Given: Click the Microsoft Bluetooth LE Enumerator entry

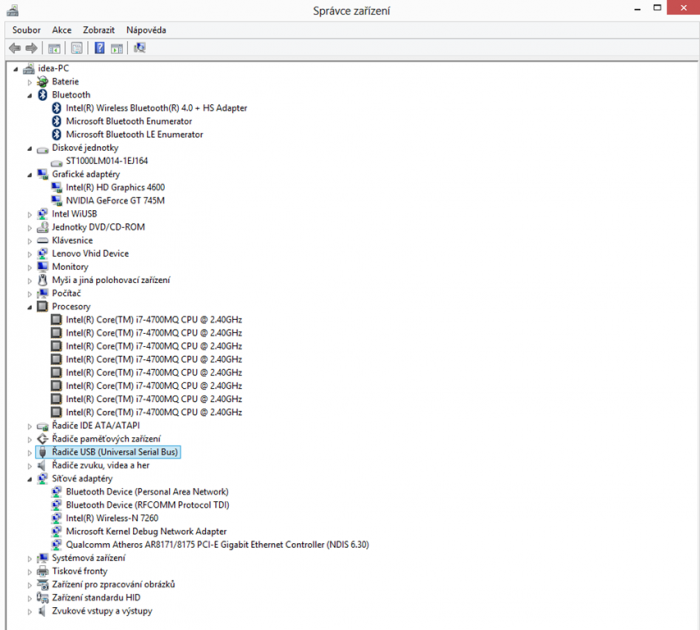Looking at the screenshot, I should 134,134.
